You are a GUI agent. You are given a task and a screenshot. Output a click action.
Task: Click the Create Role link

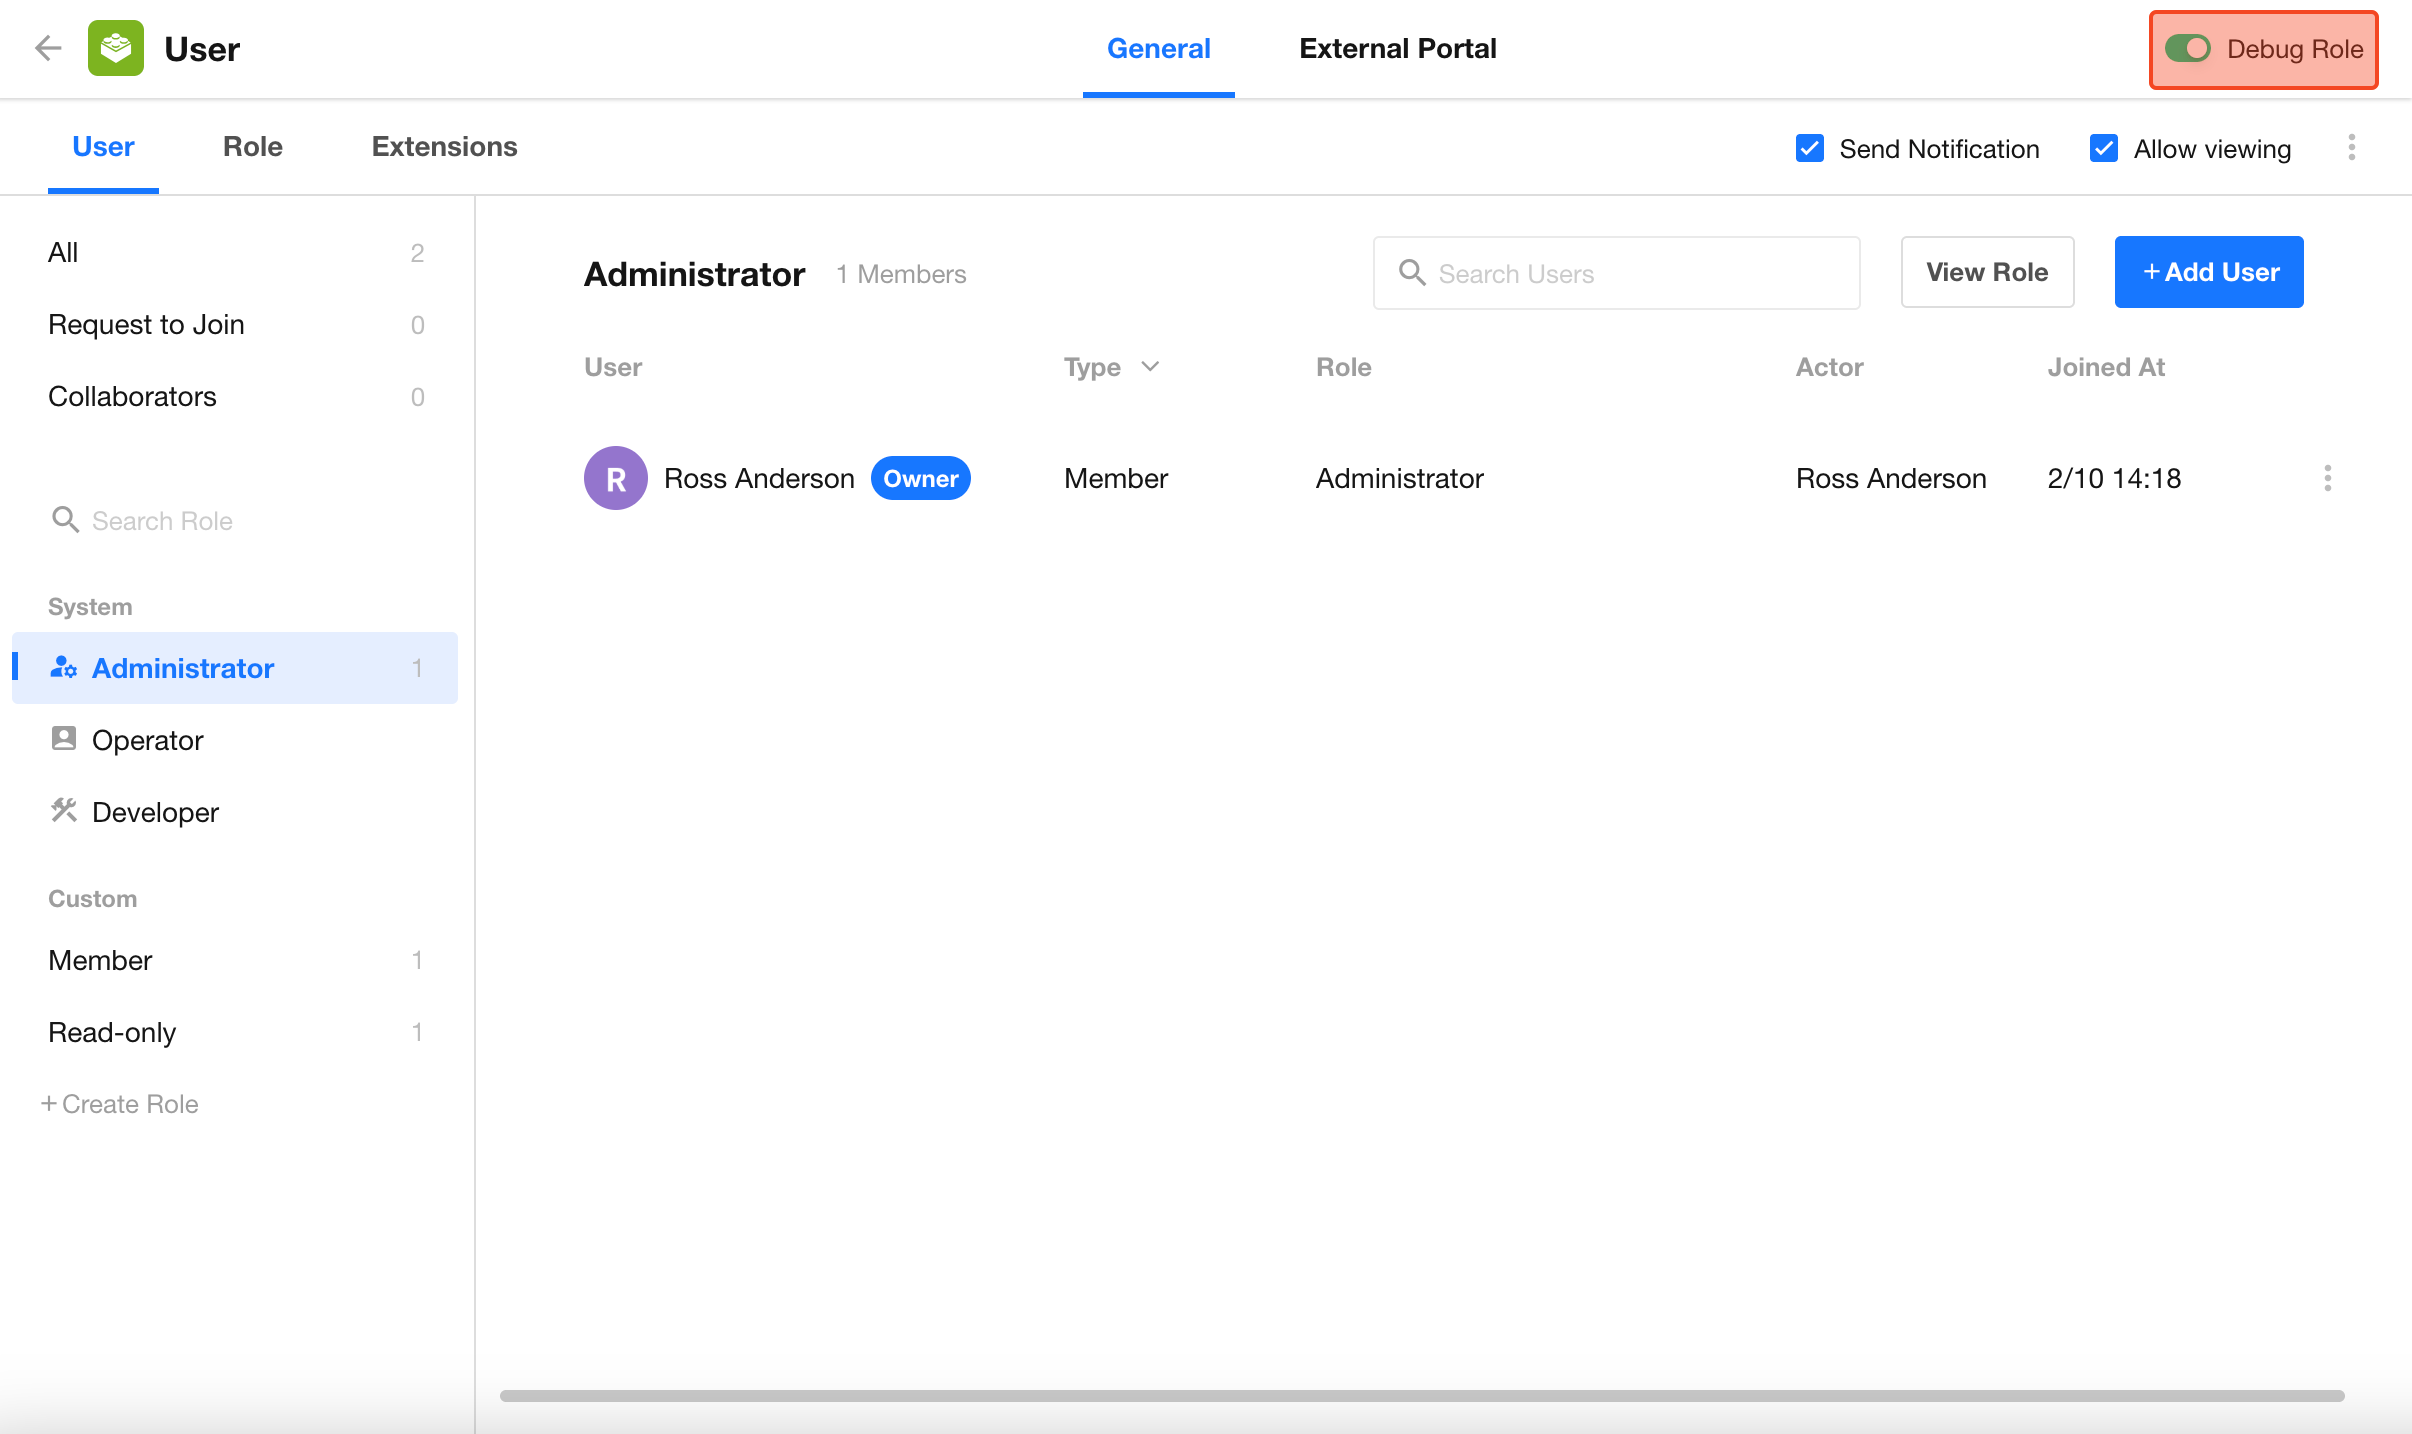click(119, 1104)
